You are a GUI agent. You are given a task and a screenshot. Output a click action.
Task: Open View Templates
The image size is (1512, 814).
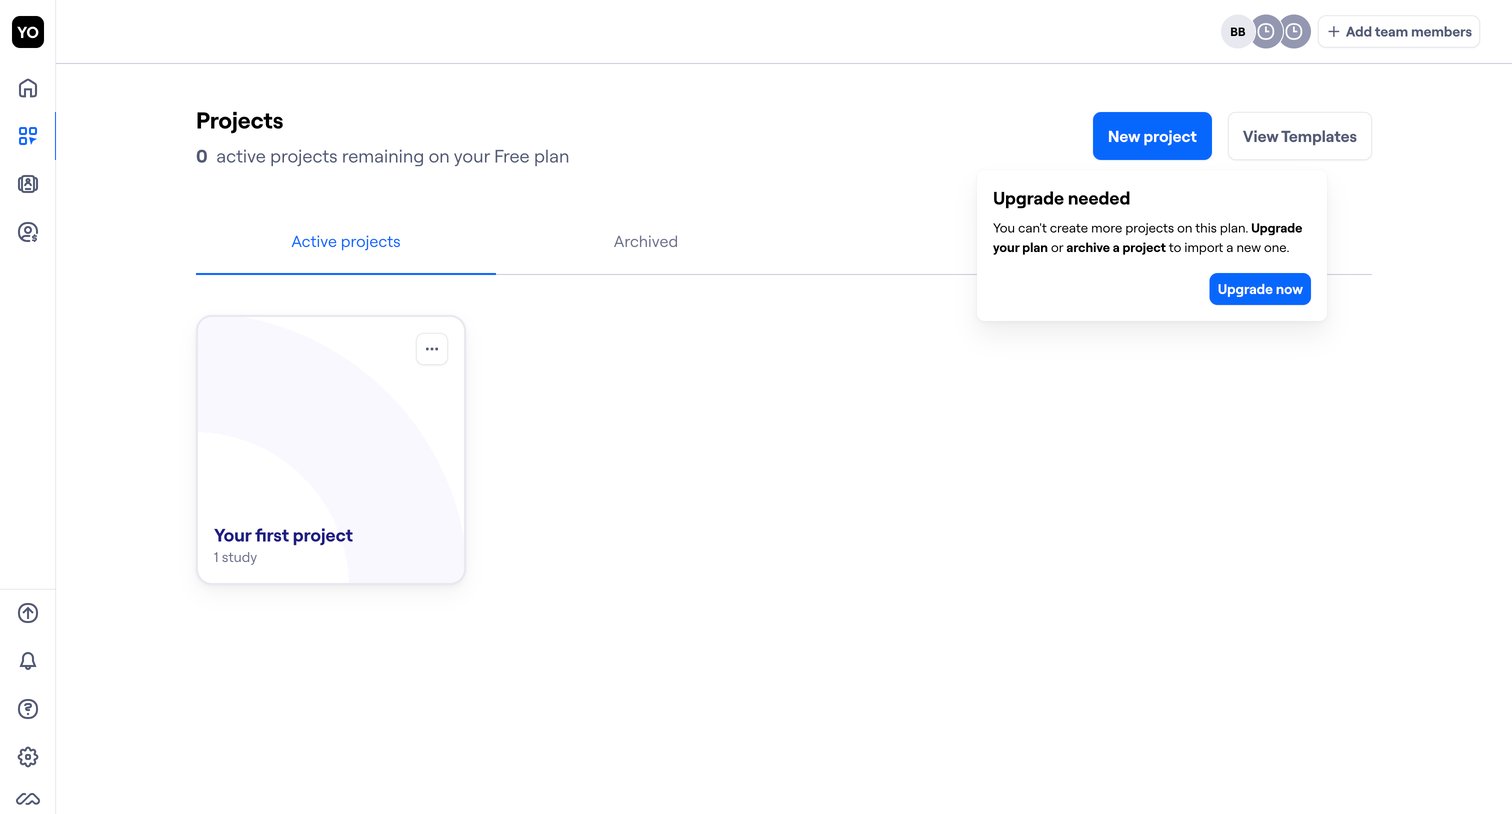tap(1300, 136)
